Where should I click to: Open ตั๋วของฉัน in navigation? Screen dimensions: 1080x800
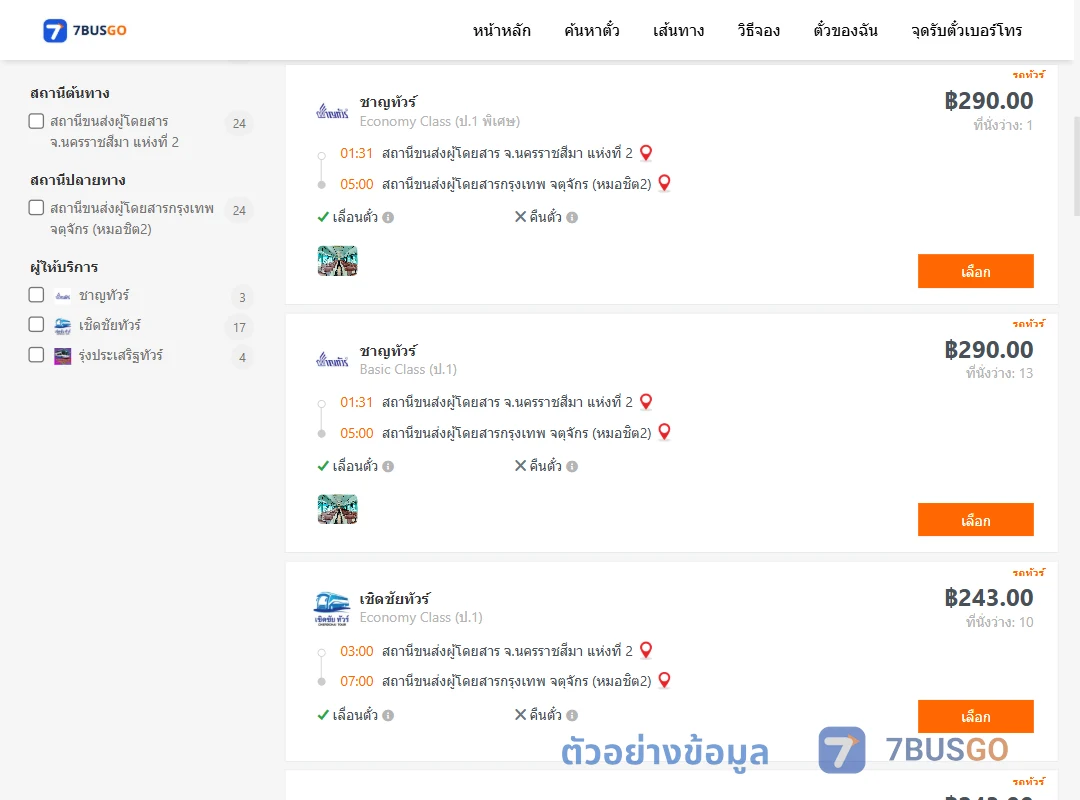coord(845,30)
